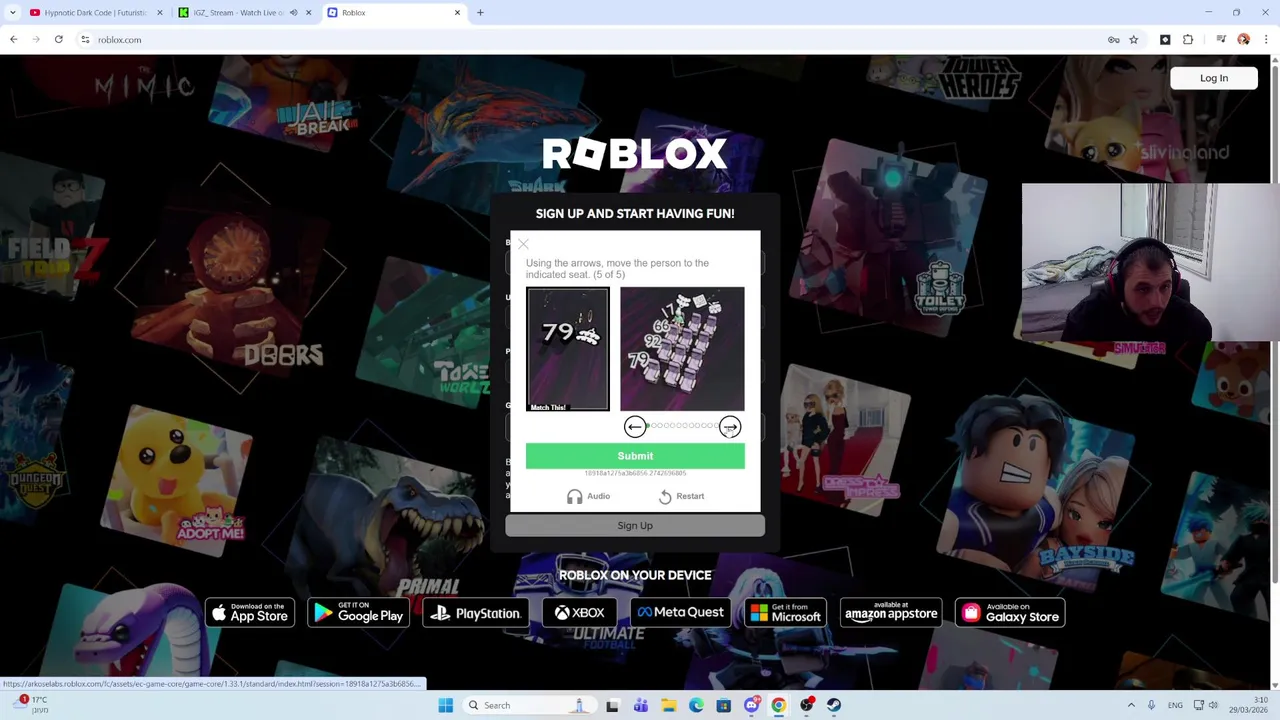
Task: Open OBS Studio from the taskbar
Action: [x=806, y=705]
